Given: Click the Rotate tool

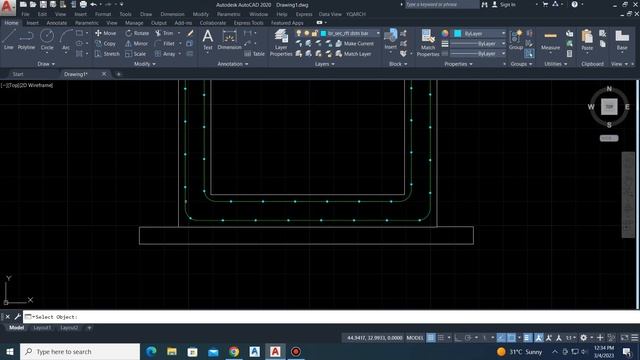Looking at the screenshot, I should point(137,33).
